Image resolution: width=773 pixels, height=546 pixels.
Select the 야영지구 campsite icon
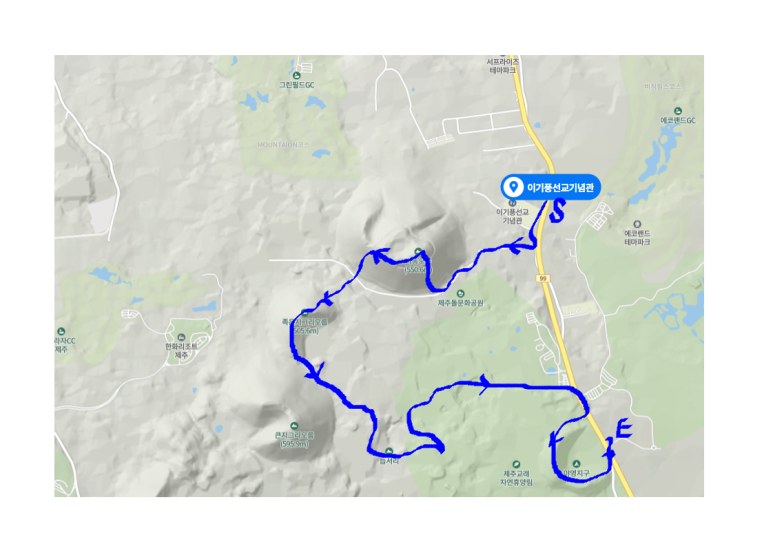click(576, 464)
